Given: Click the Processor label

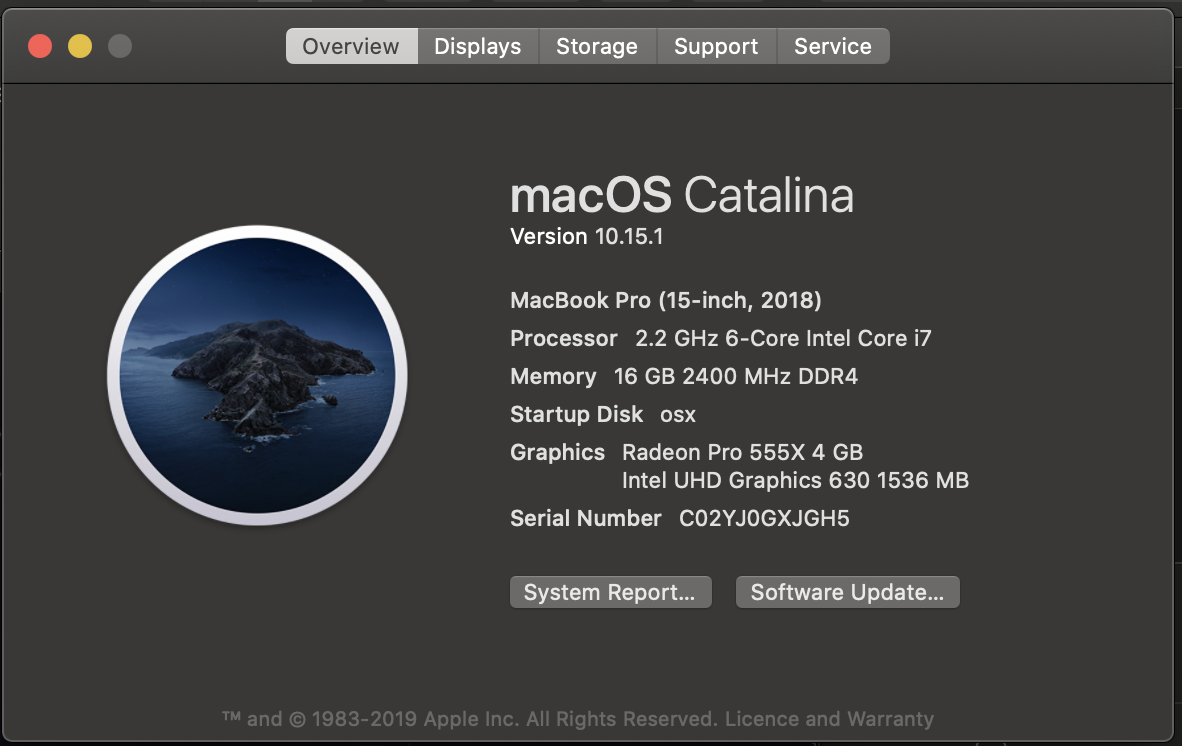Looking at the screenshot, I should click(564, 338).
